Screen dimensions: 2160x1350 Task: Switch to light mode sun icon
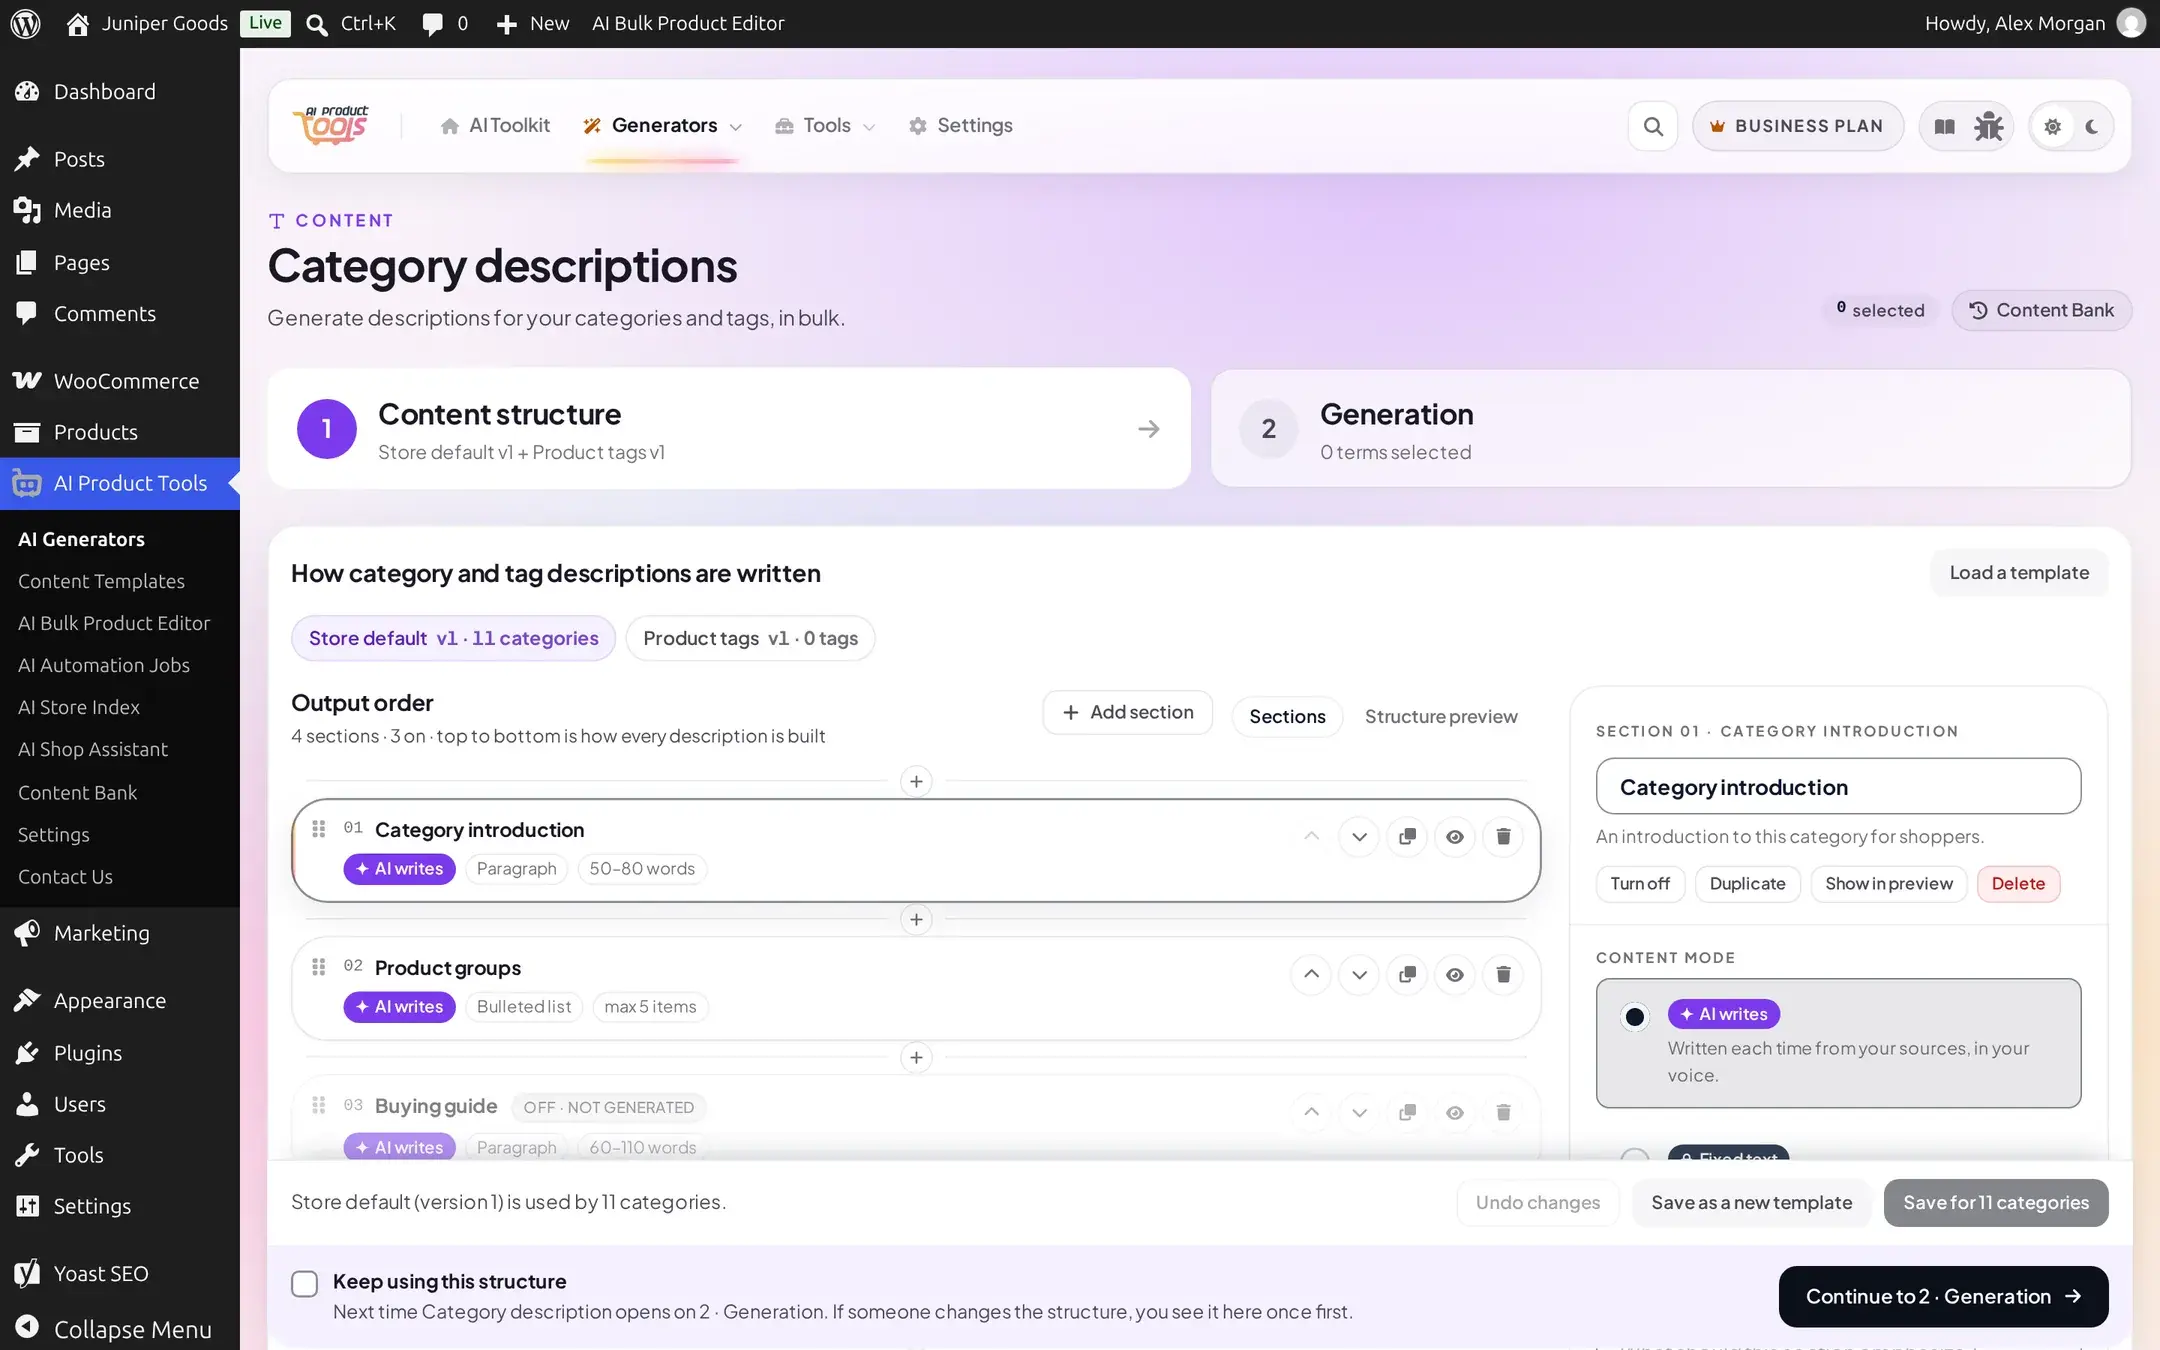(x=2052, y=127)
